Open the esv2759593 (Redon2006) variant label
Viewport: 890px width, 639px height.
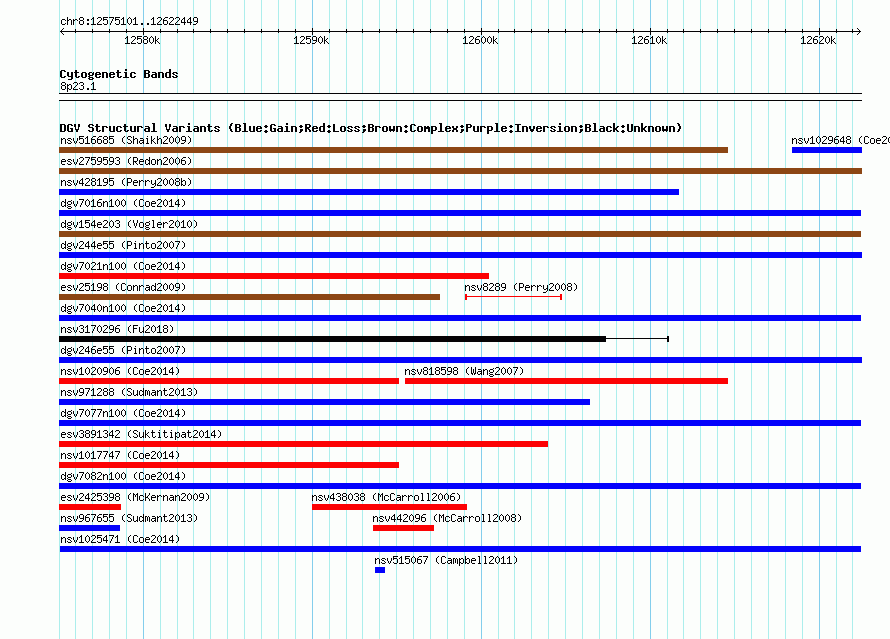click(126, 161)
